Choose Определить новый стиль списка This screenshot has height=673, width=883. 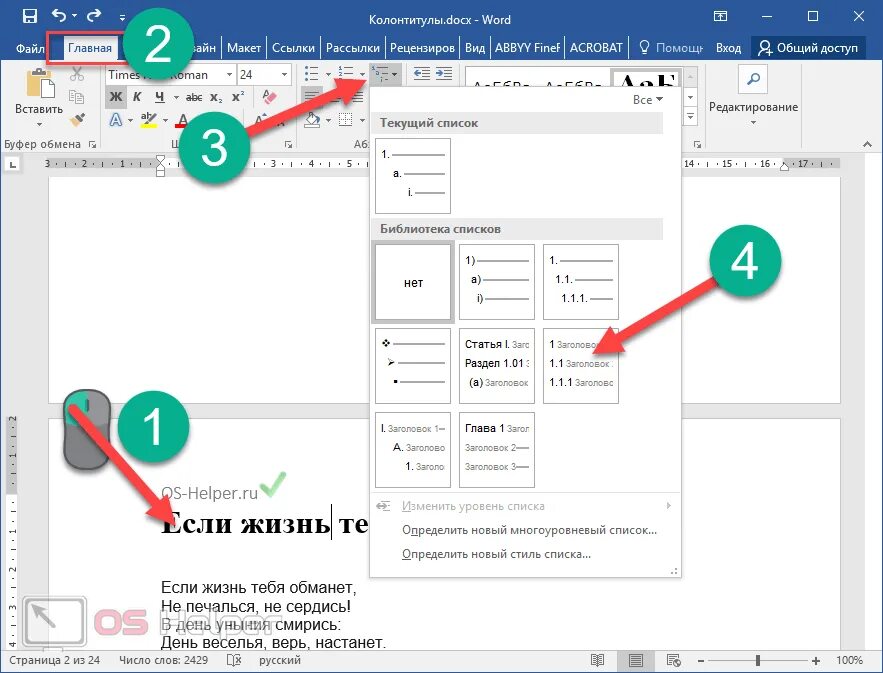496,554
